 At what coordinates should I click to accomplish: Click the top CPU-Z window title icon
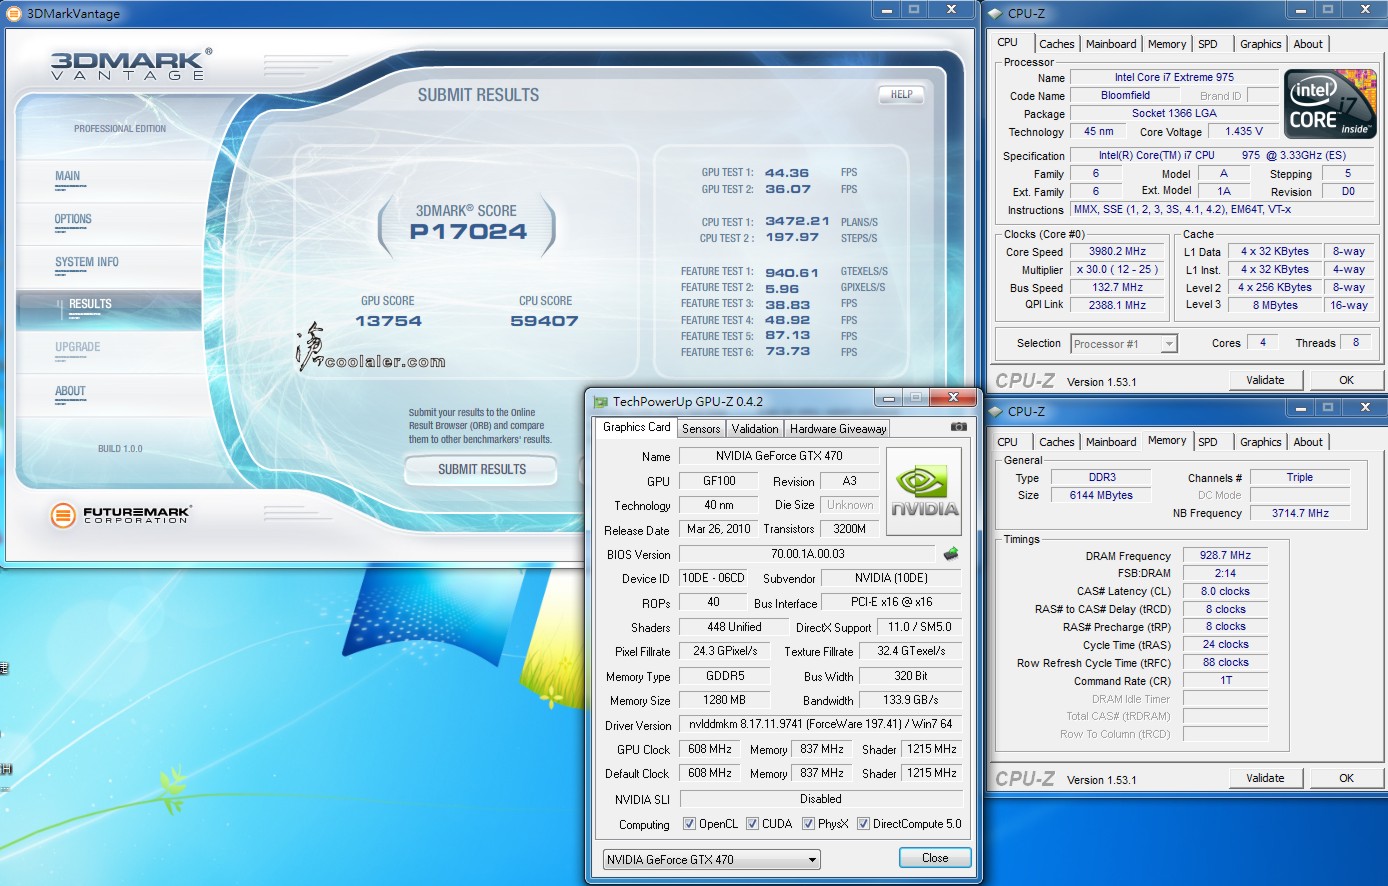tap(996, 13)
